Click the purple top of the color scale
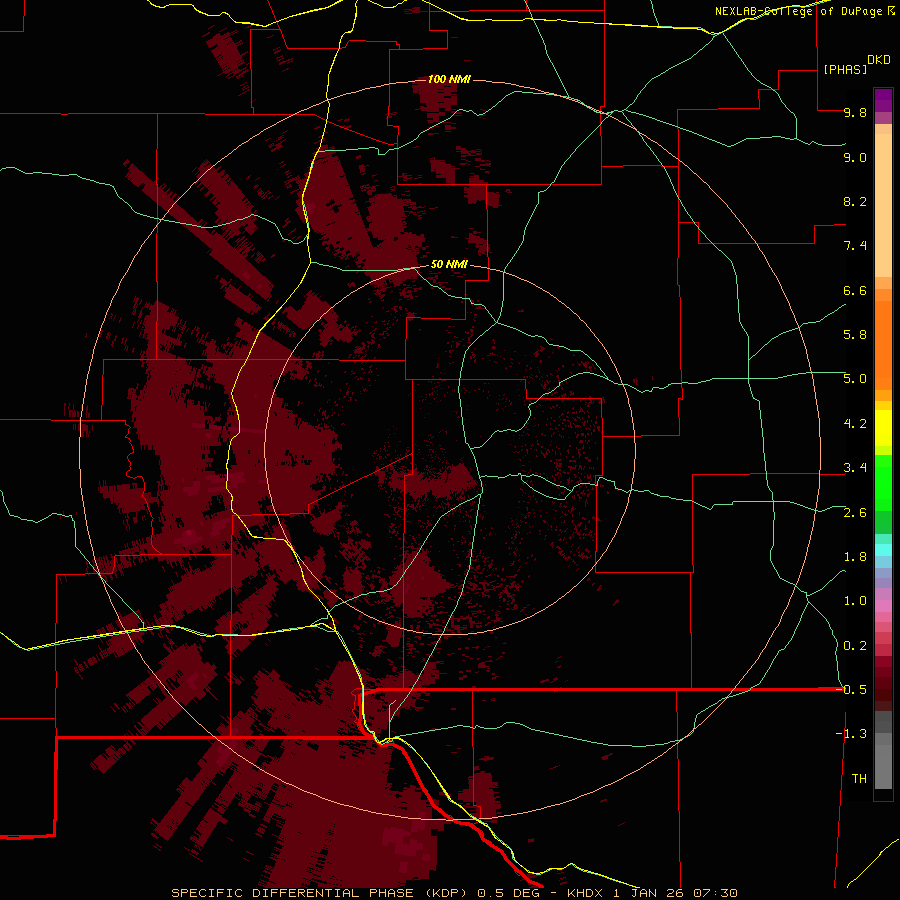The width and height of the screenshot is (900, 900). tap(883, 100)
